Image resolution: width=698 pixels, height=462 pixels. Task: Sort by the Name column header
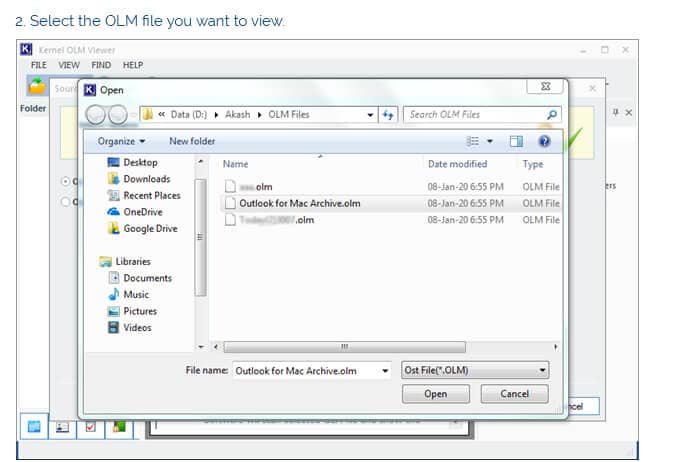(x=235, y=164)
